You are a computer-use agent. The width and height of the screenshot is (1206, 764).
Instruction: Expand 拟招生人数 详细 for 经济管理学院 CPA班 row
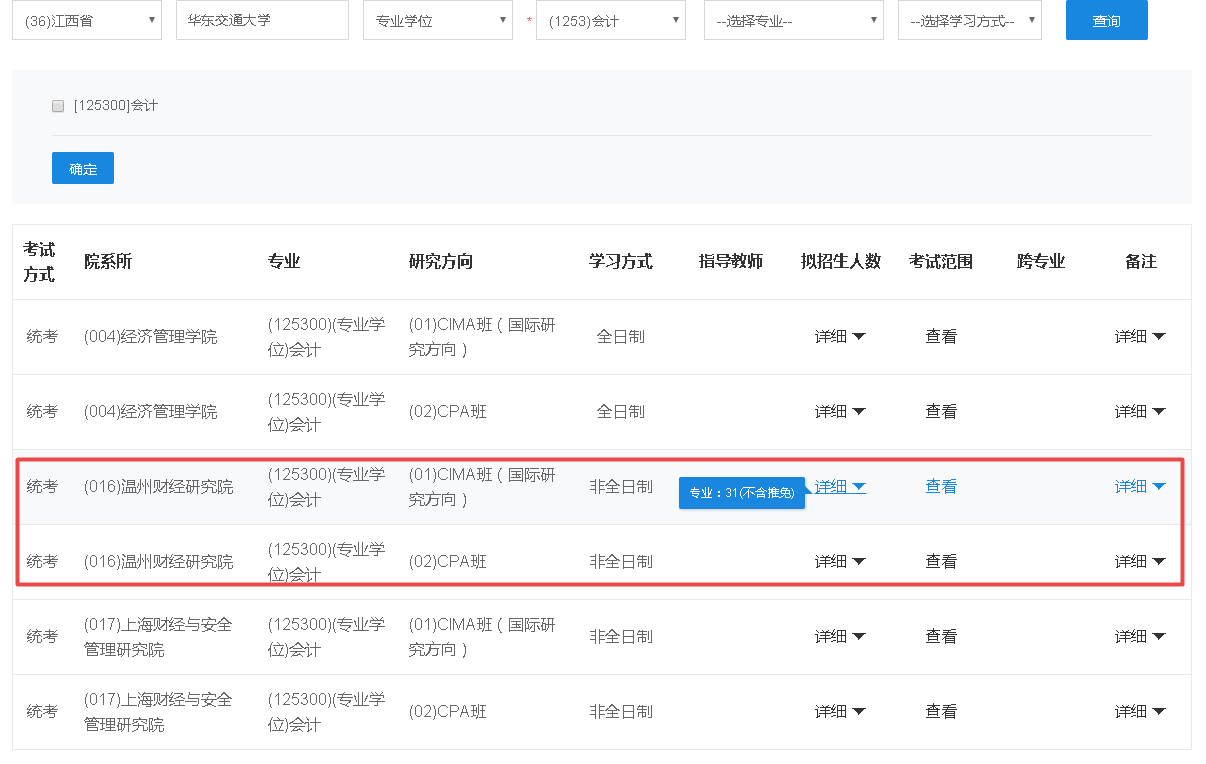coord(840,412)
